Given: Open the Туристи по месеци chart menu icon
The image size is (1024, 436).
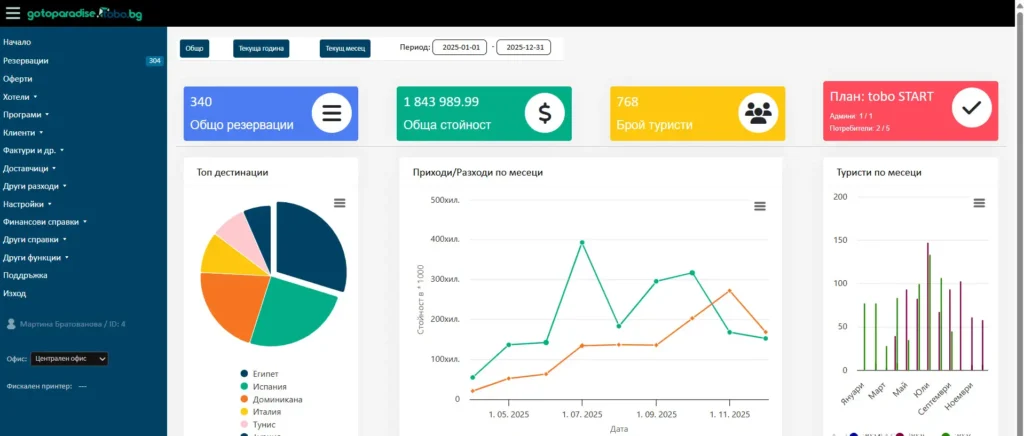Looking at the screenshot, I should pos(979,203).
